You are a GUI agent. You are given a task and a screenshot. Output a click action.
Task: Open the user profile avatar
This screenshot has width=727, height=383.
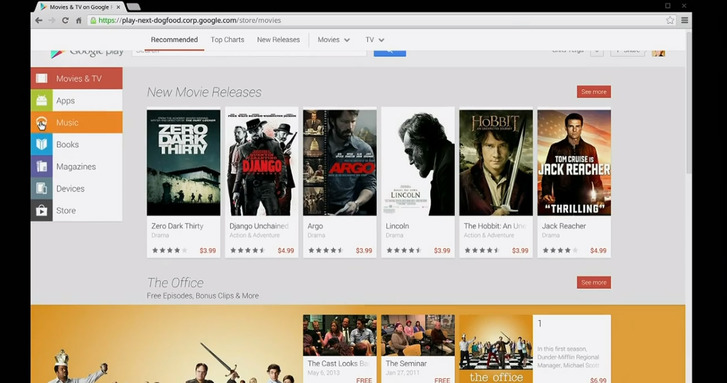(x=658, y=53)
